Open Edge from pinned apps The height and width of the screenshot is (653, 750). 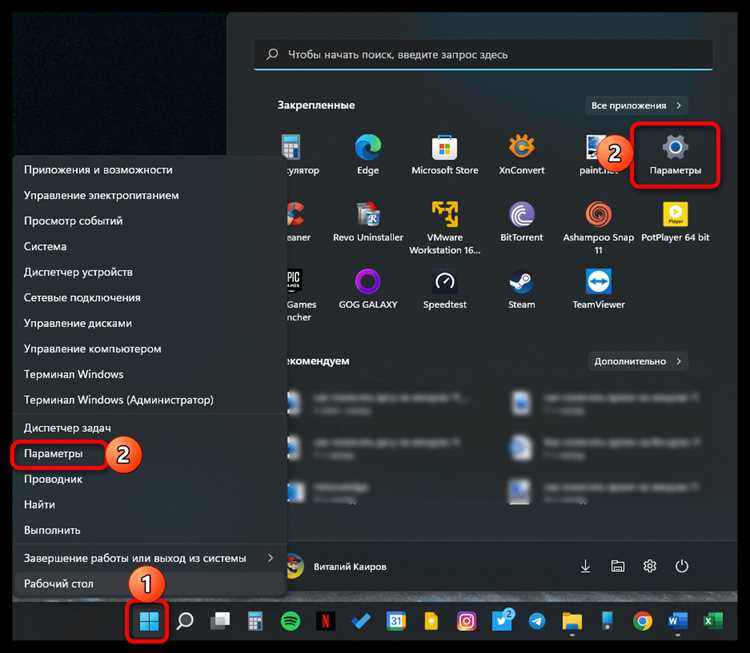click(368, 154)
